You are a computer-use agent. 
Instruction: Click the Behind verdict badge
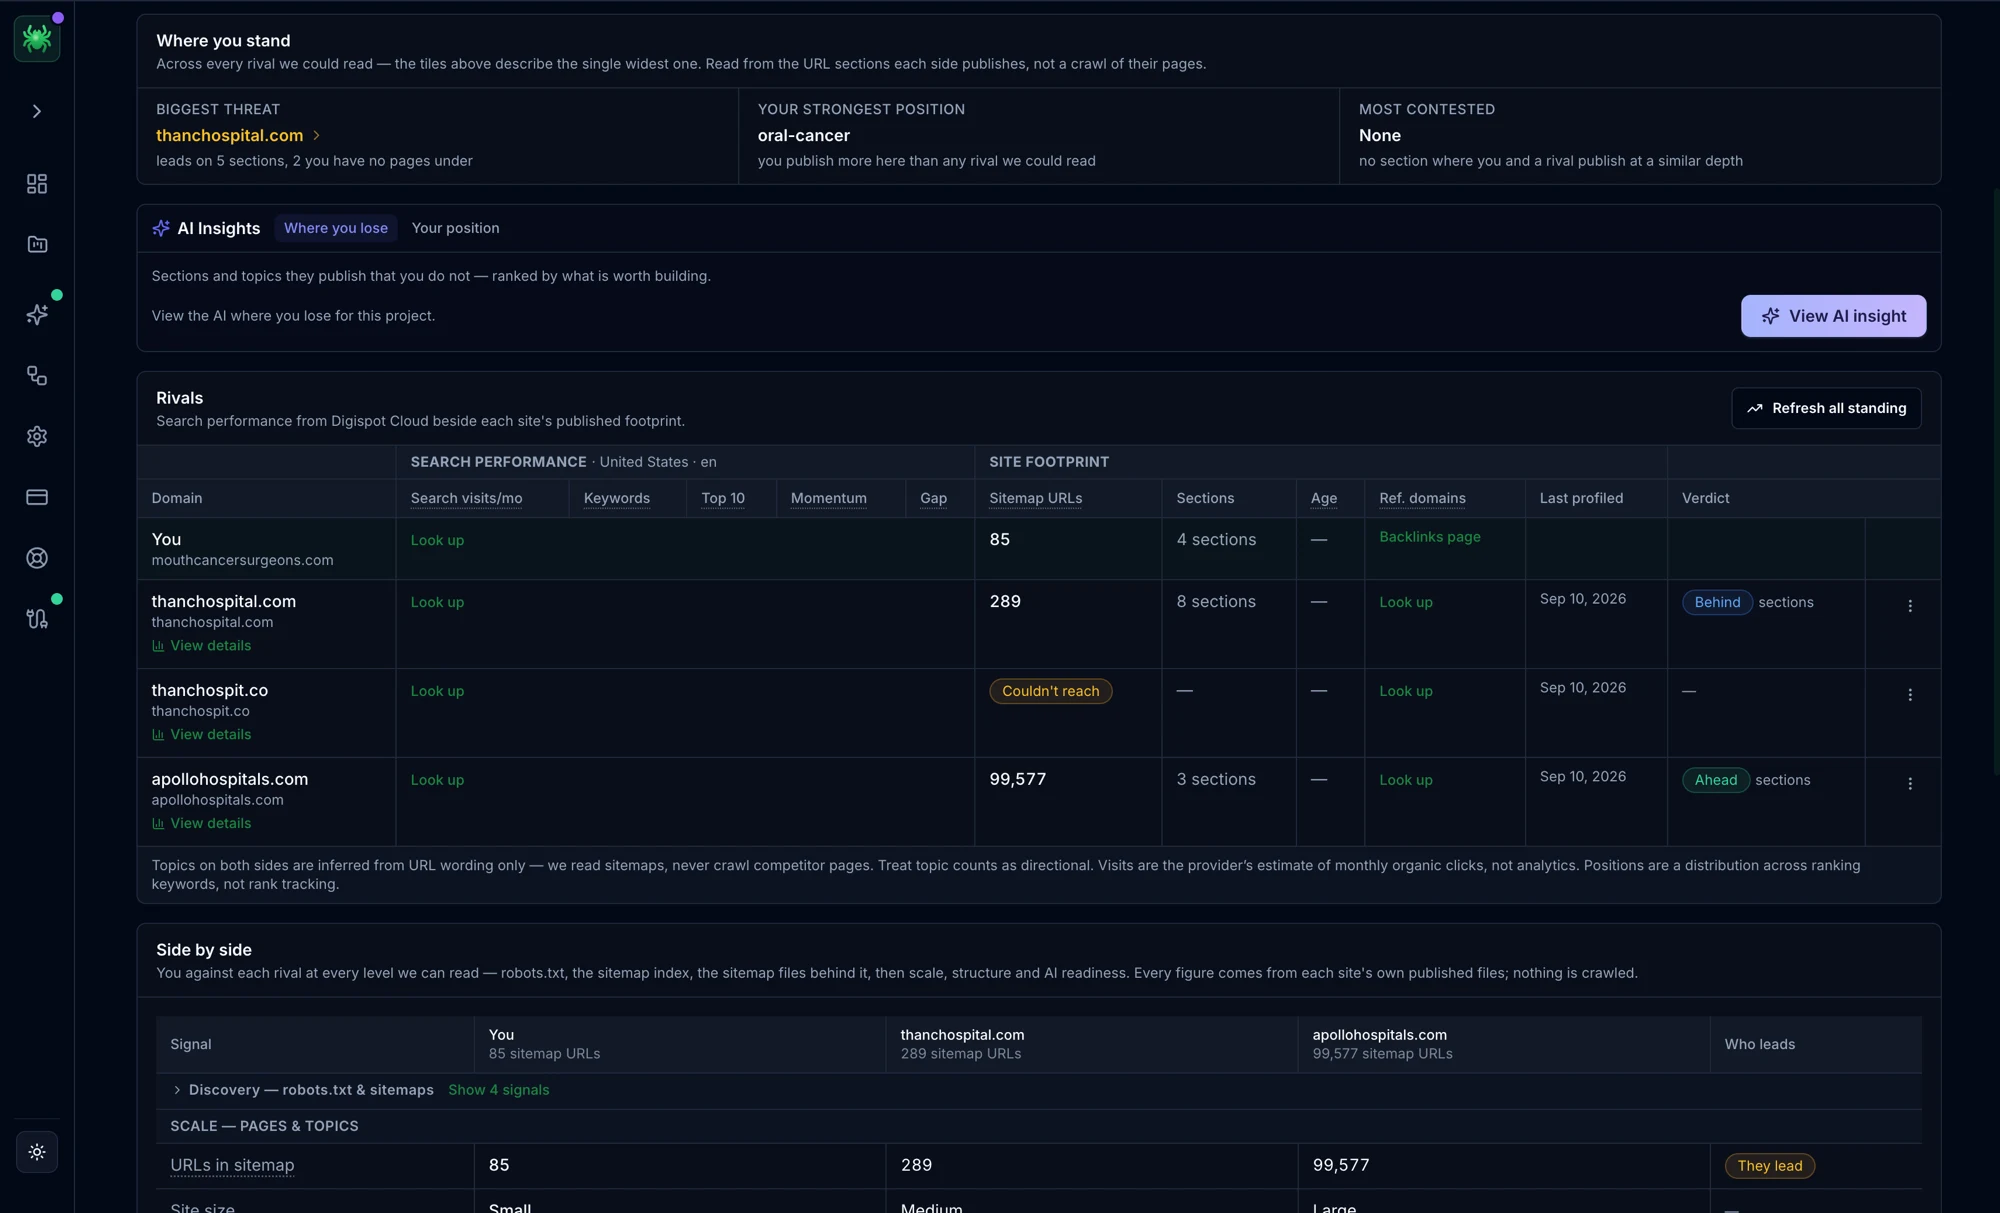[1717, 602]
